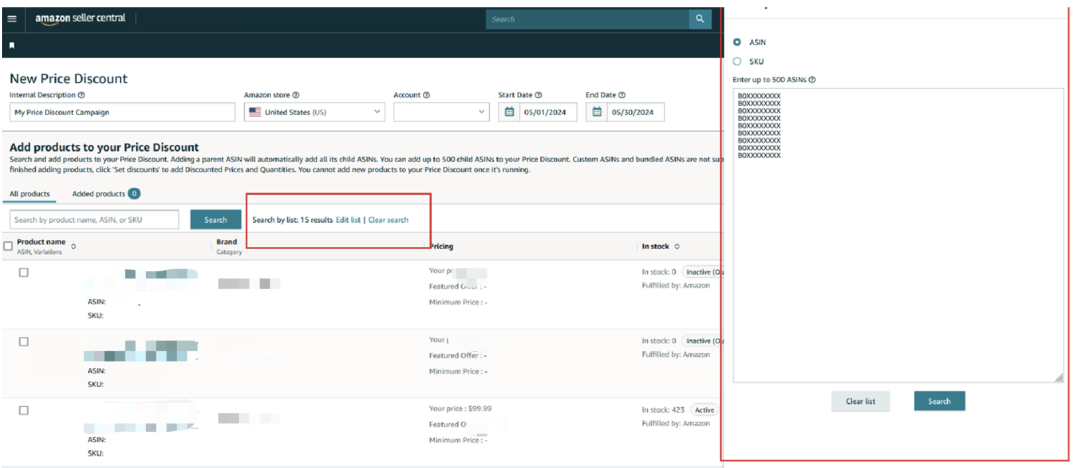This screenshot has width=1080, height=468.
Task: Click the Internal Description text field
Action: pos(123,112)
